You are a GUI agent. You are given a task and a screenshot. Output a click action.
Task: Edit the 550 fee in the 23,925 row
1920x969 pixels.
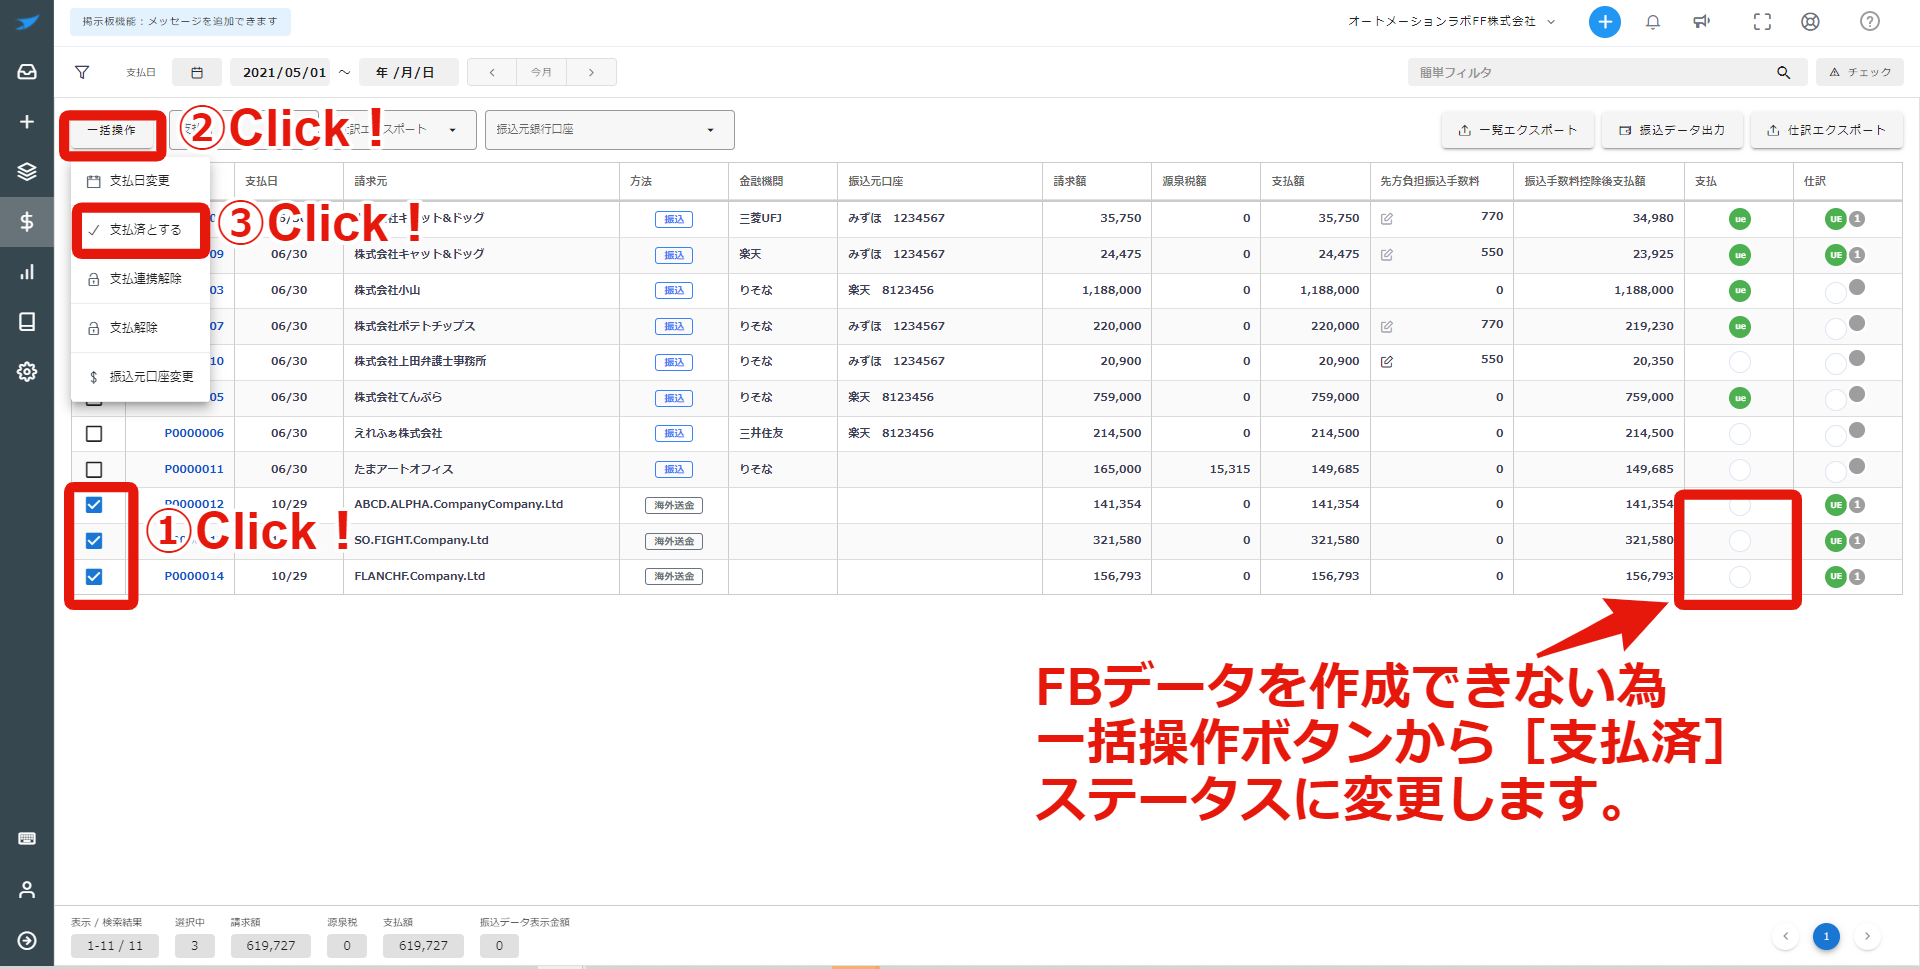pyautogui.click(x=1387, y=255)
